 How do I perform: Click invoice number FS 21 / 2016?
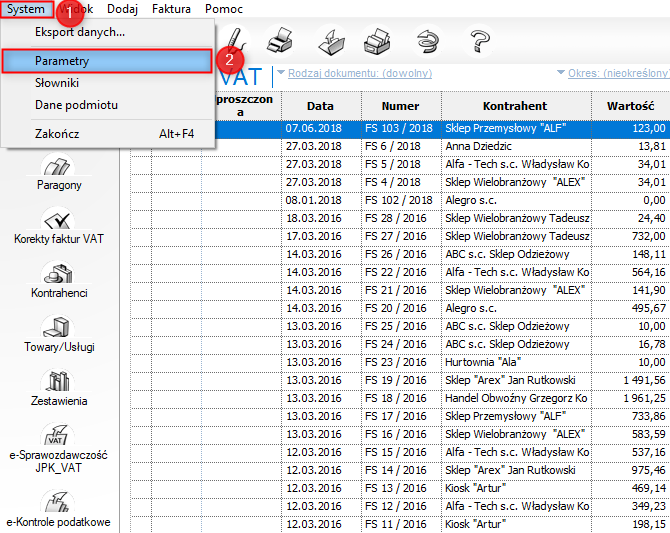(396, 290)
